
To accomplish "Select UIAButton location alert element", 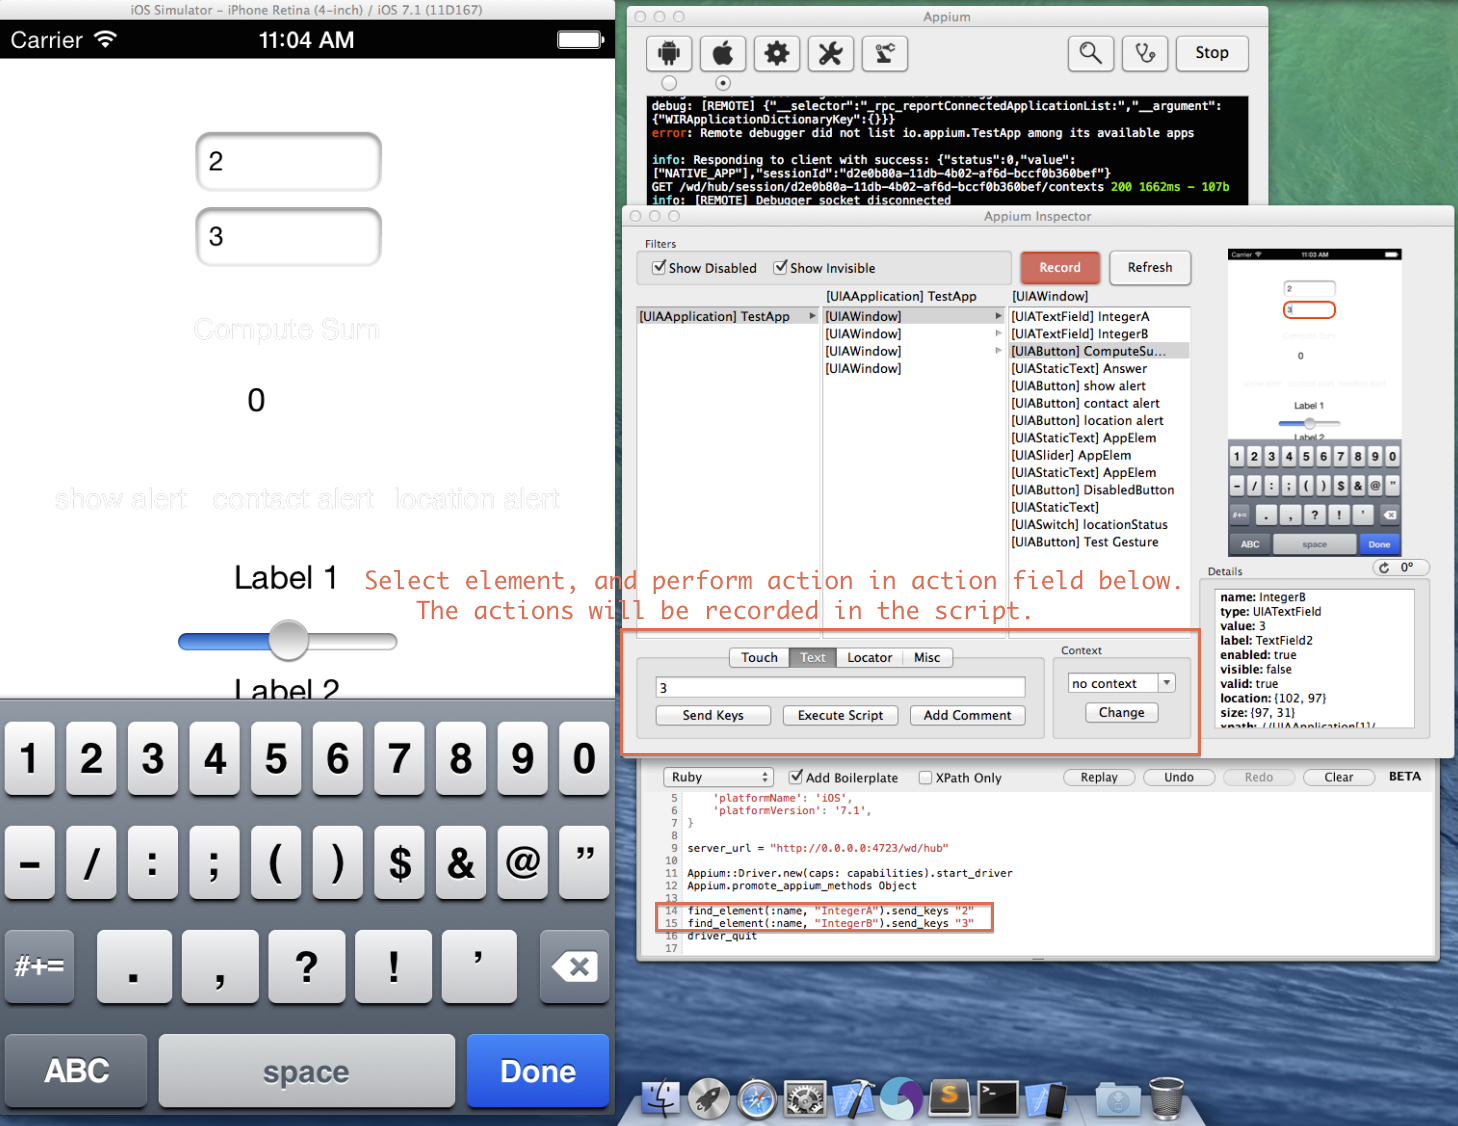I will point(1099,420).
